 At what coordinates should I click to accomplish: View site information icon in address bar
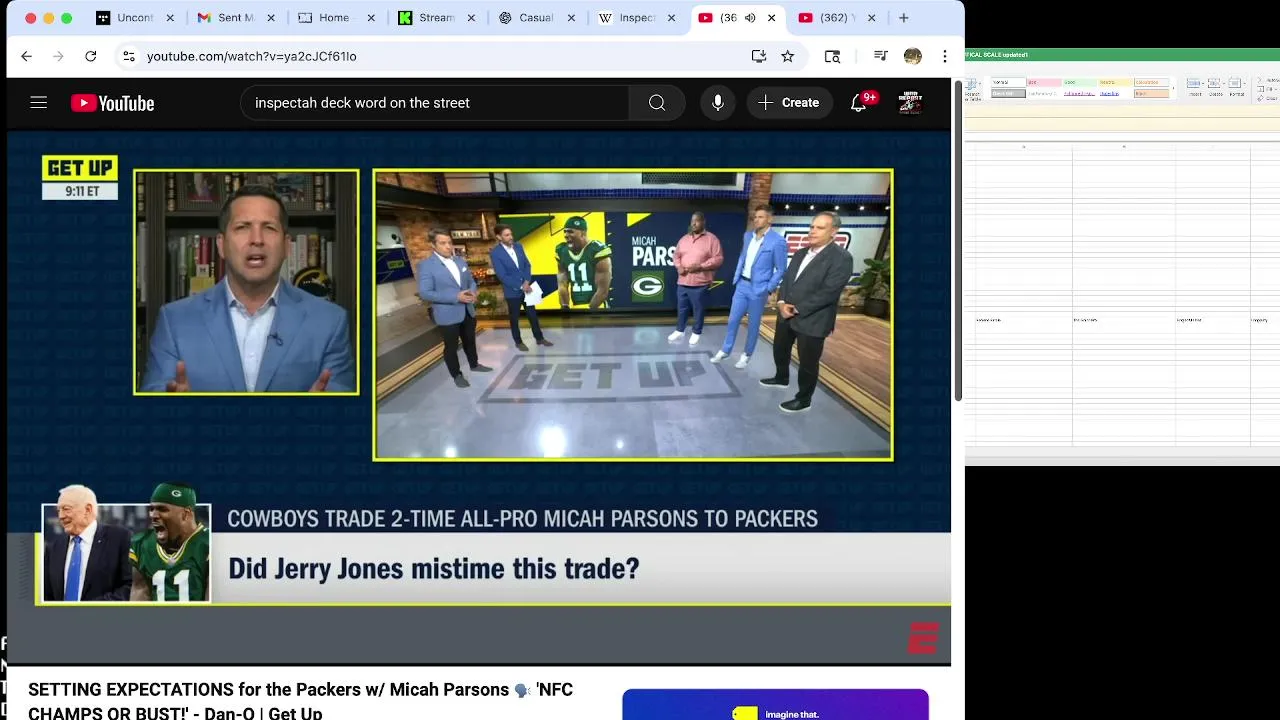128,56
